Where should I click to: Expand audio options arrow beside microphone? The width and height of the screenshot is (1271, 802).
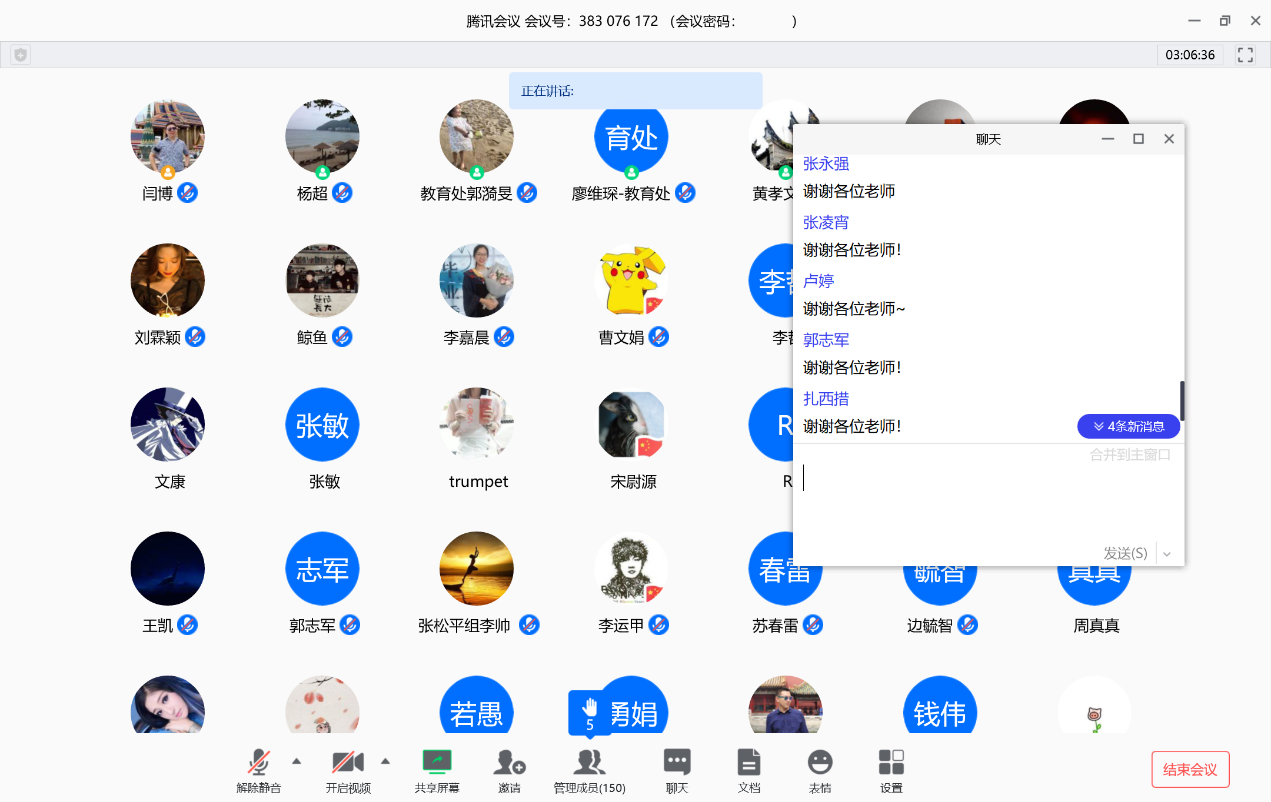(296, 759)
